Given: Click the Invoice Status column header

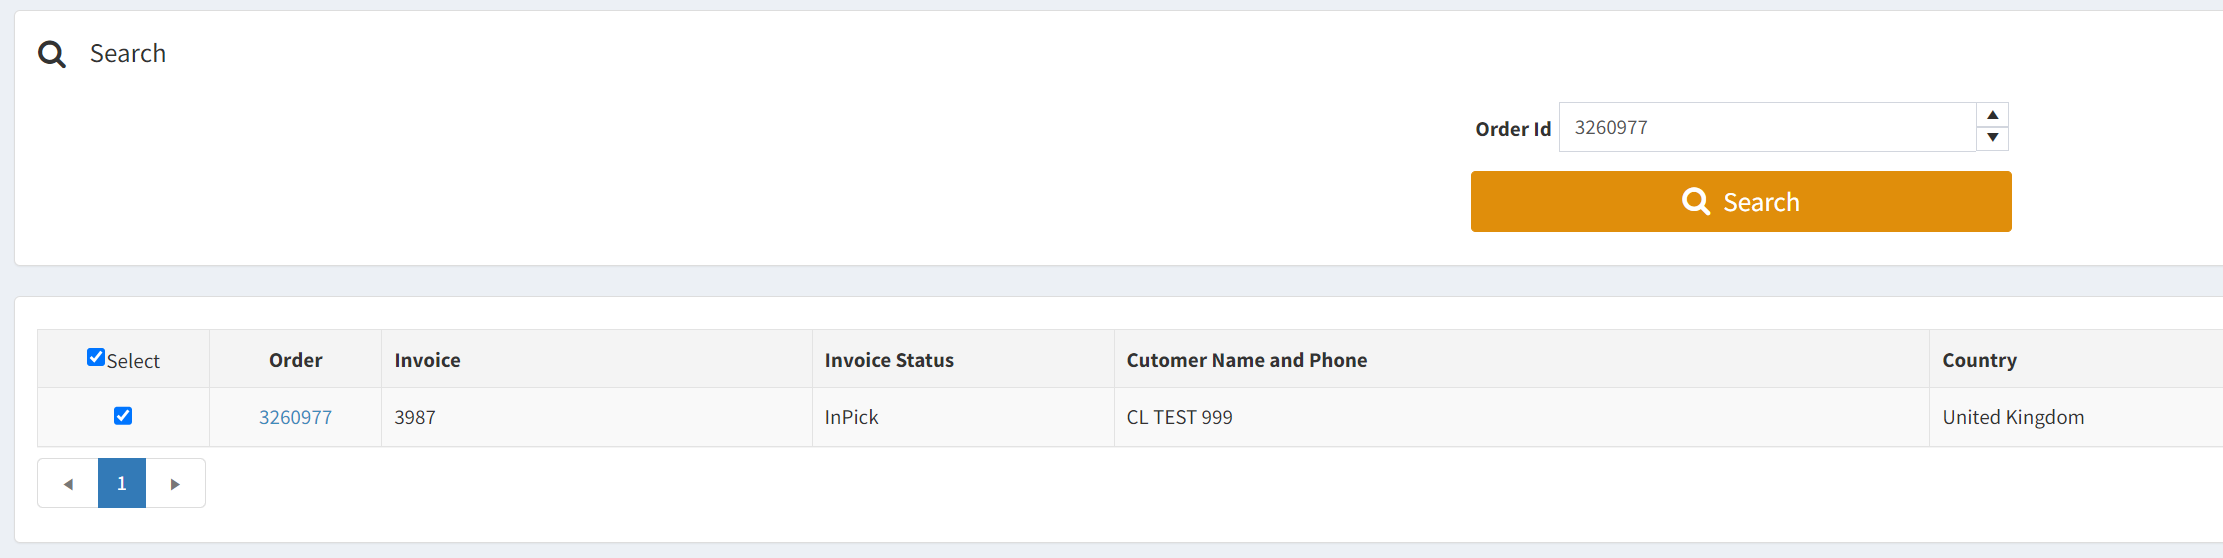Looking at the screenshot, I should coord(889,360).
